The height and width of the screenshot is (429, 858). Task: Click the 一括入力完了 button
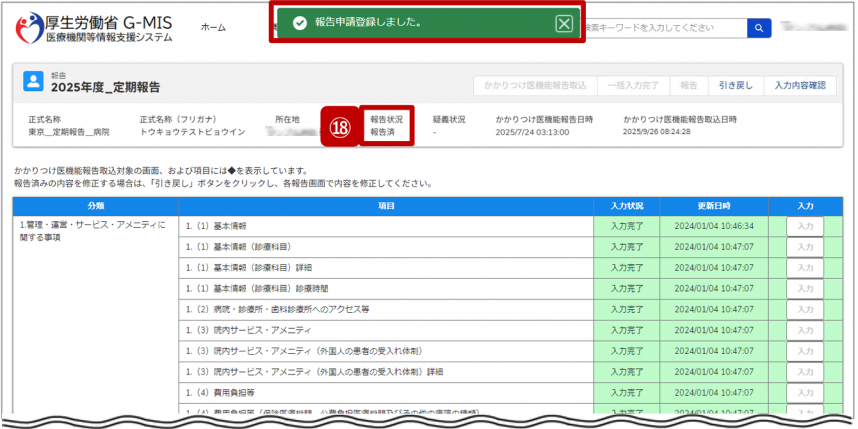[x=632, y=86]
